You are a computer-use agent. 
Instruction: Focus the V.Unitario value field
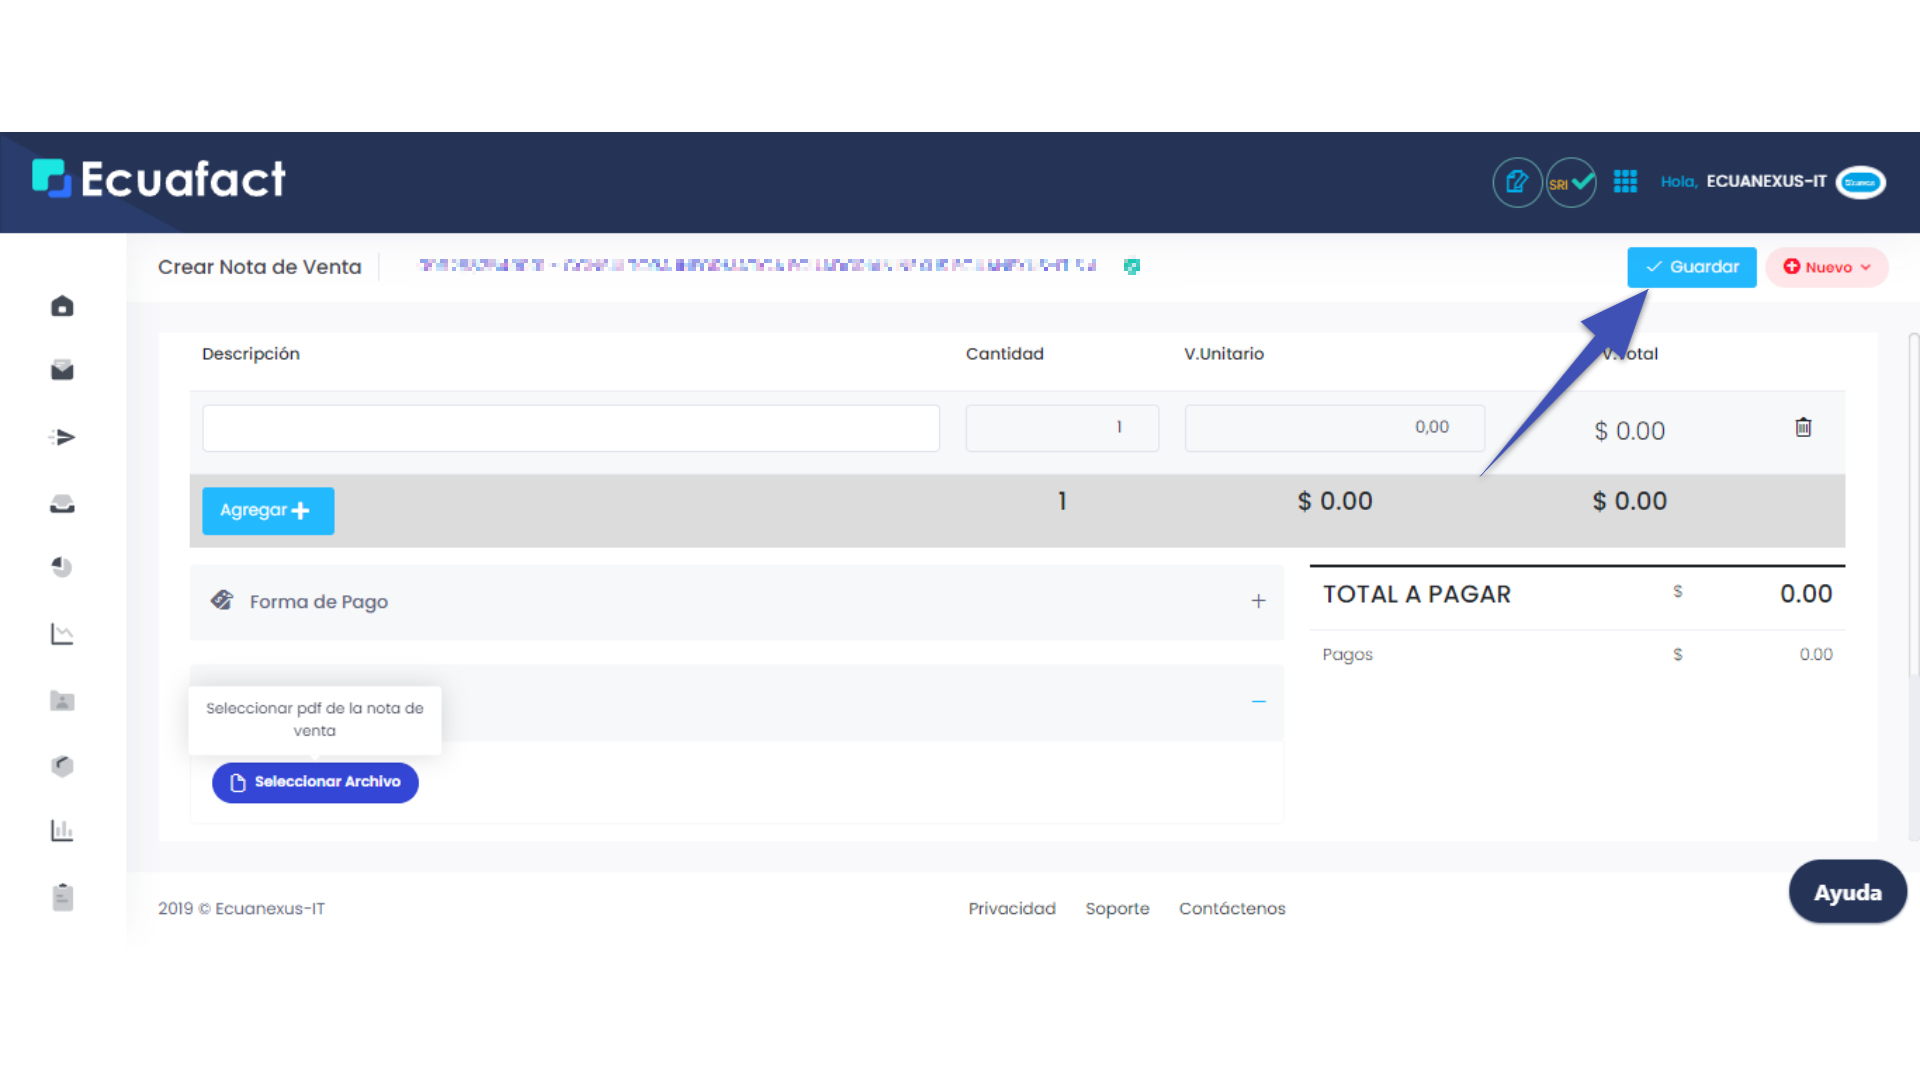(x=1334, y=428)
